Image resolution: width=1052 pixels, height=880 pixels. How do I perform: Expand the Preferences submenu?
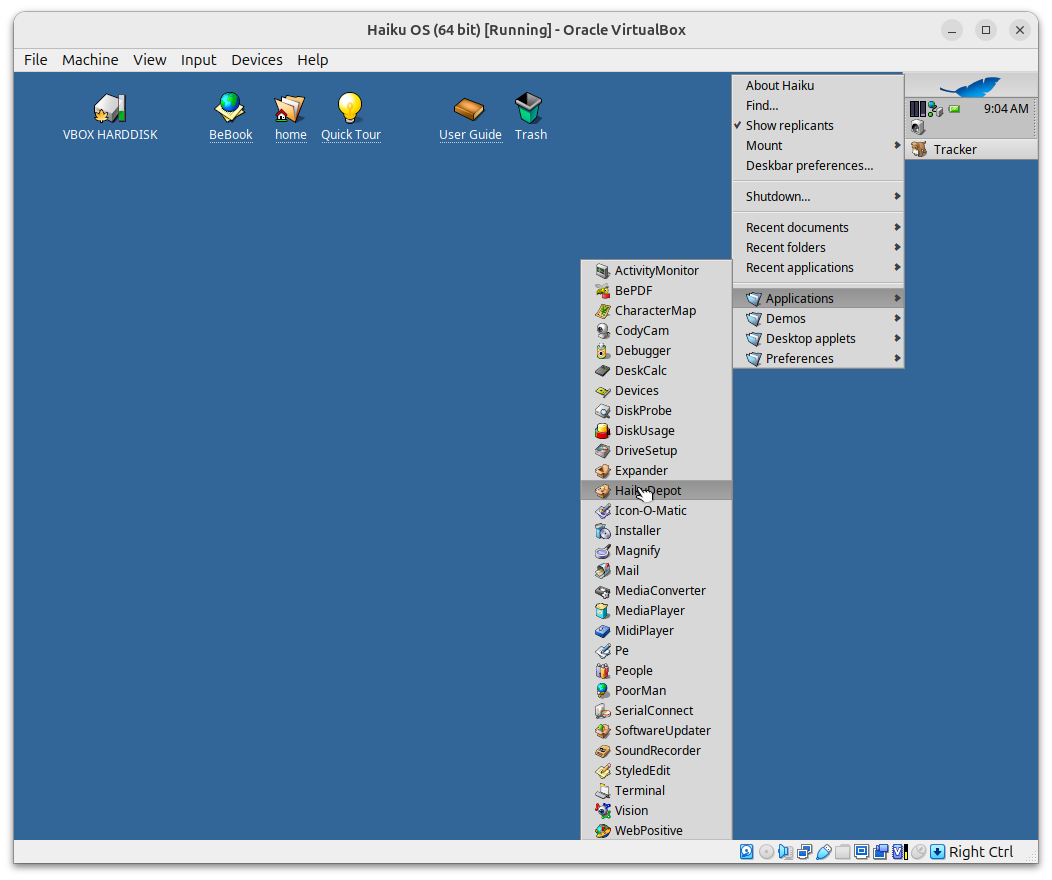(x=818, y=359)
